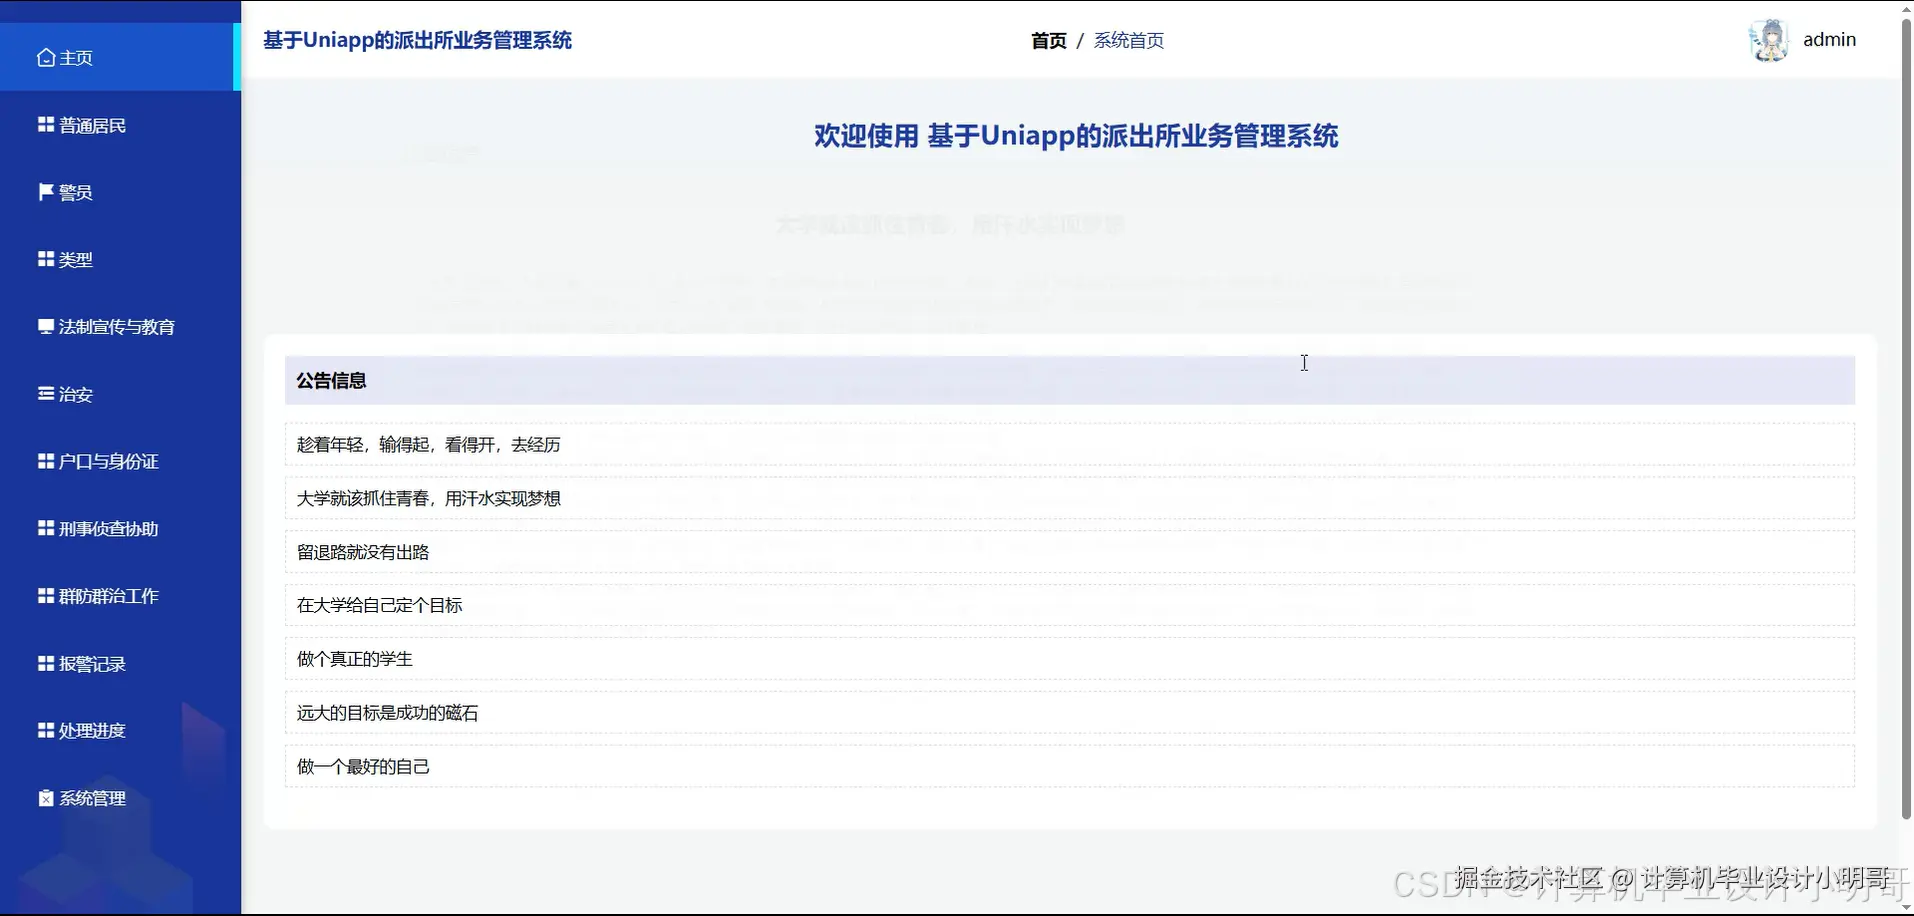This screenshot has height=916, width=1914.
Task: Open announcement 做一个最好的自己
Action: (x=1069, y=766)
